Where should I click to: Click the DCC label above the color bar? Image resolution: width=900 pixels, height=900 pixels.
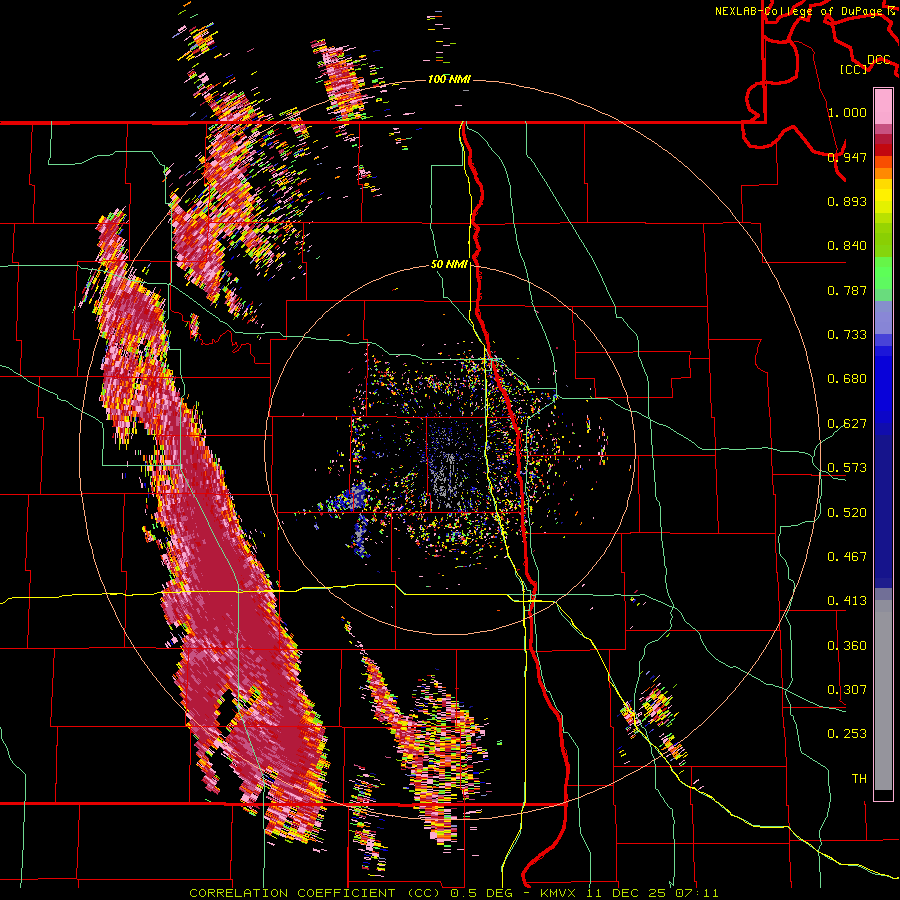pyautogui.click(x=879, y=60)
